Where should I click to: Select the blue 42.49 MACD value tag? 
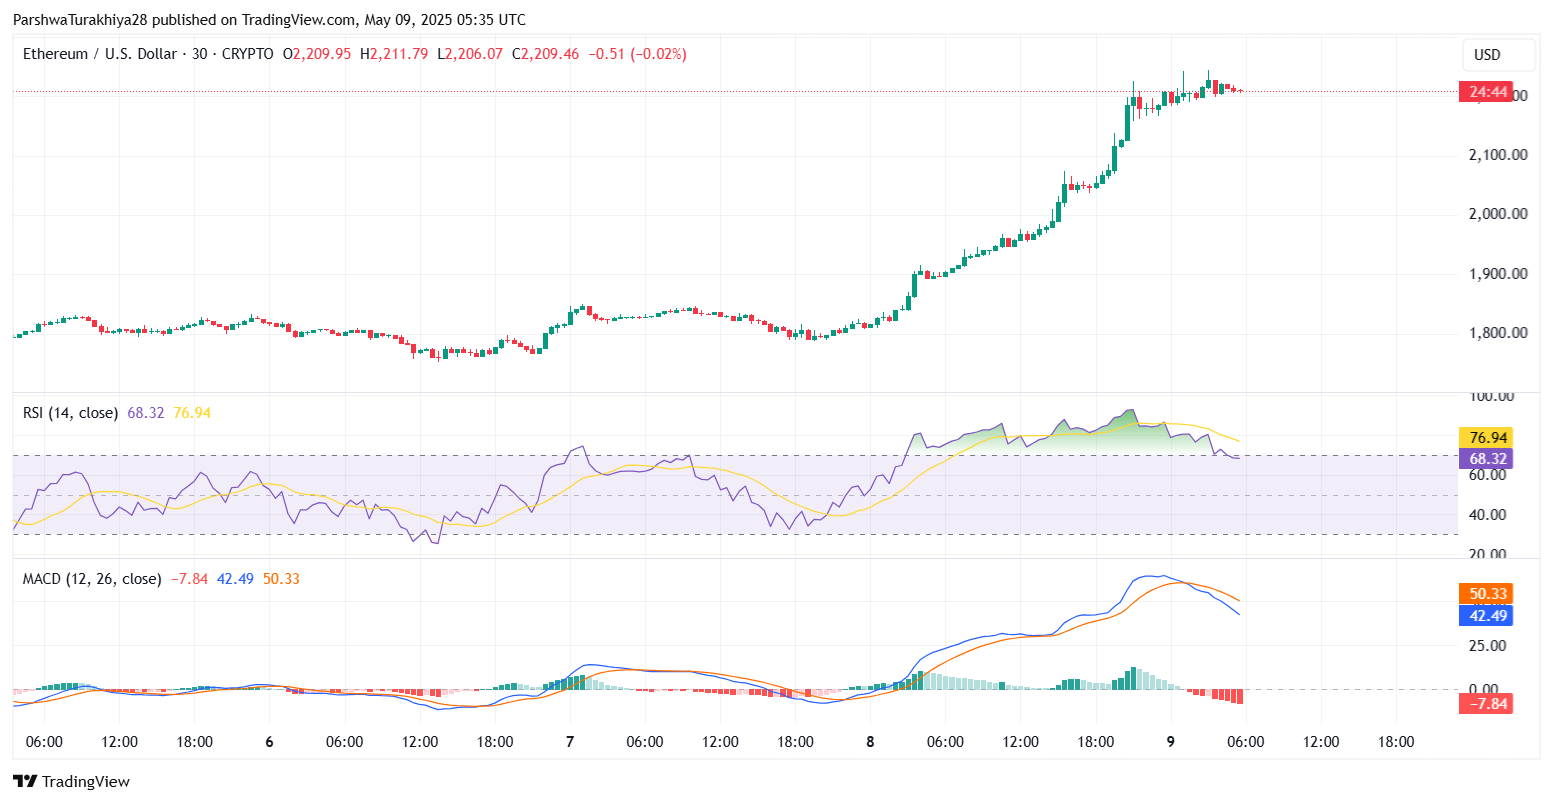pos(1485,616)
